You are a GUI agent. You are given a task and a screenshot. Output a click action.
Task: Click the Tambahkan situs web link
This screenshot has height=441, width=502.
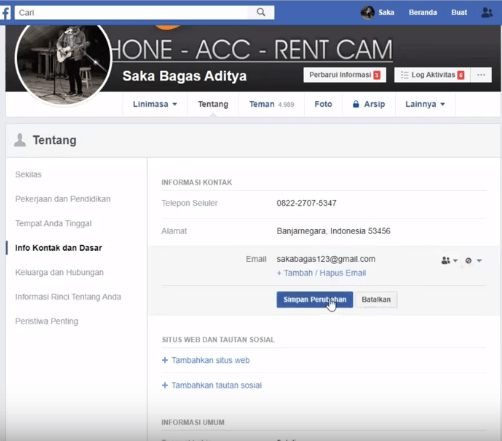click(x=206, y=360)
